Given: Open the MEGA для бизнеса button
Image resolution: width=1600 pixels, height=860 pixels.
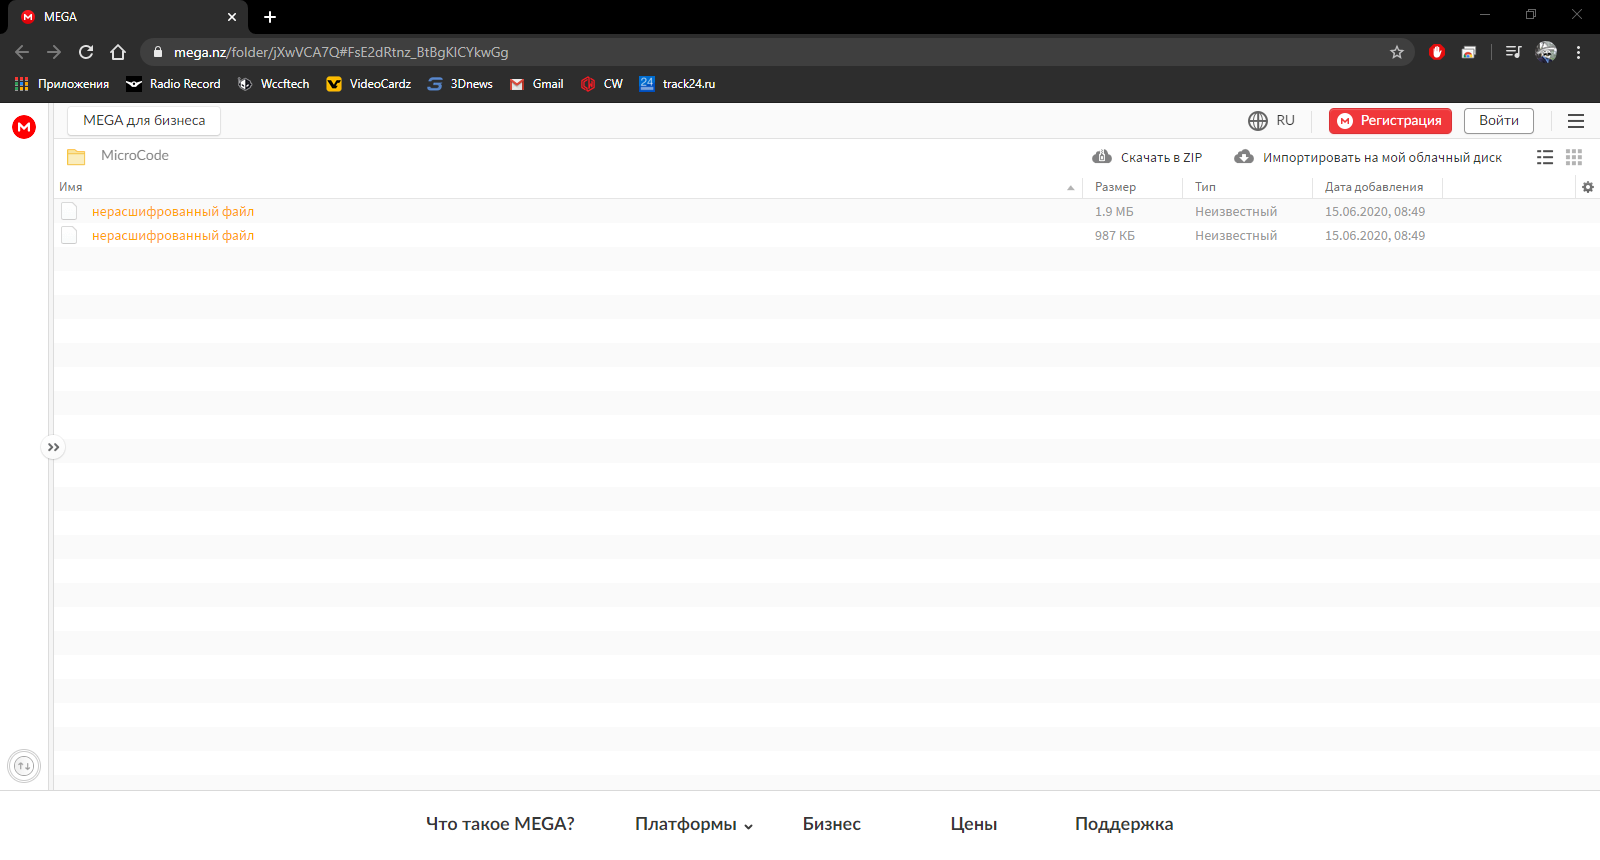Looking at the screenshot, I should coord(144,121).
